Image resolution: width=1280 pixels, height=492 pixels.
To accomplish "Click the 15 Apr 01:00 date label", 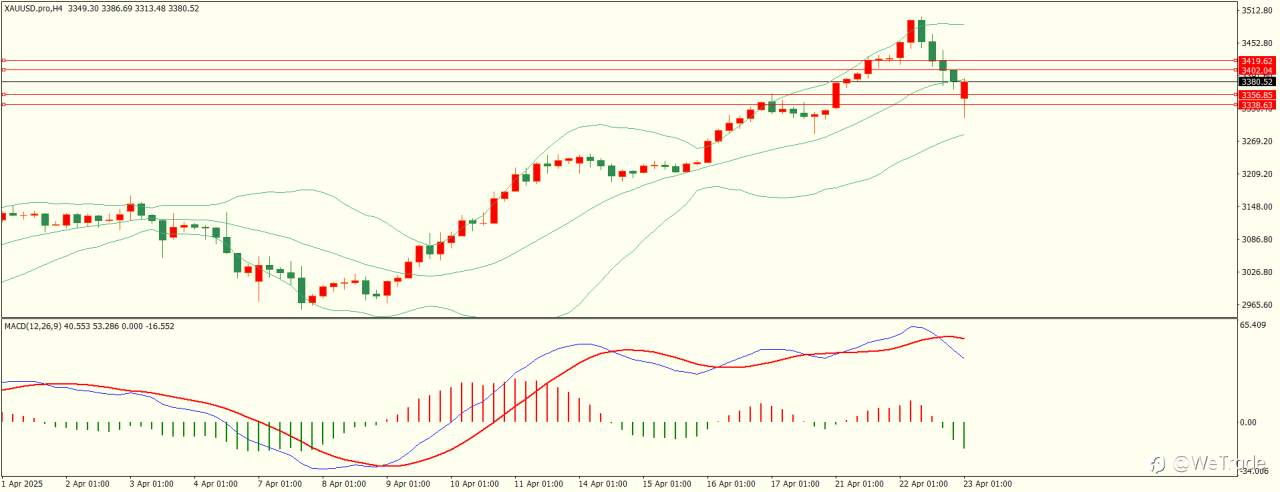I will 665,484.
